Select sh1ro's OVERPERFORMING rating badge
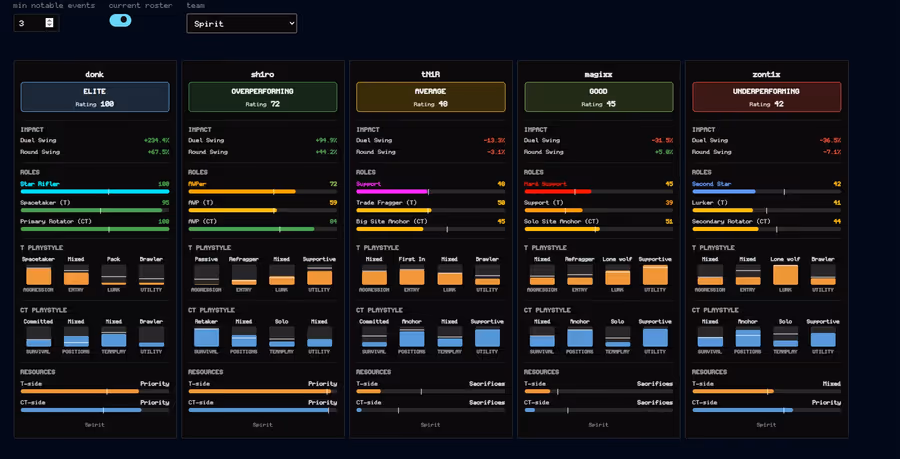This screenshot has width=900, height=459. click(263, 97)
